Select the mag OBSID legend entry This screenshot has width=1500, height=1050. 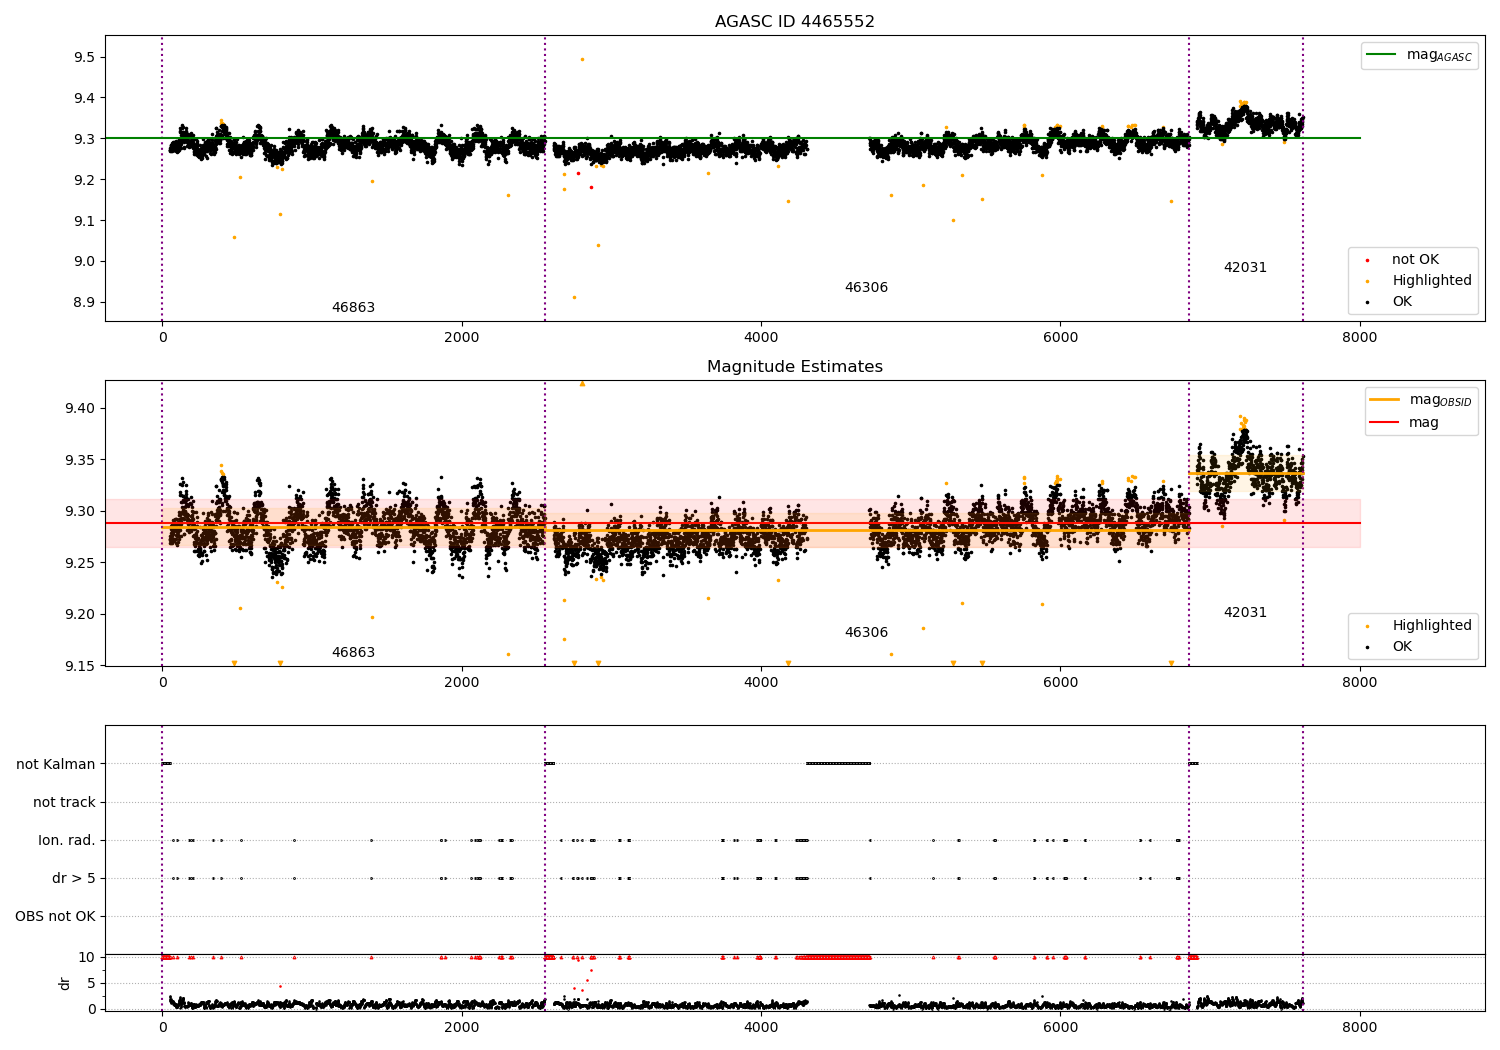point(1421,400)
